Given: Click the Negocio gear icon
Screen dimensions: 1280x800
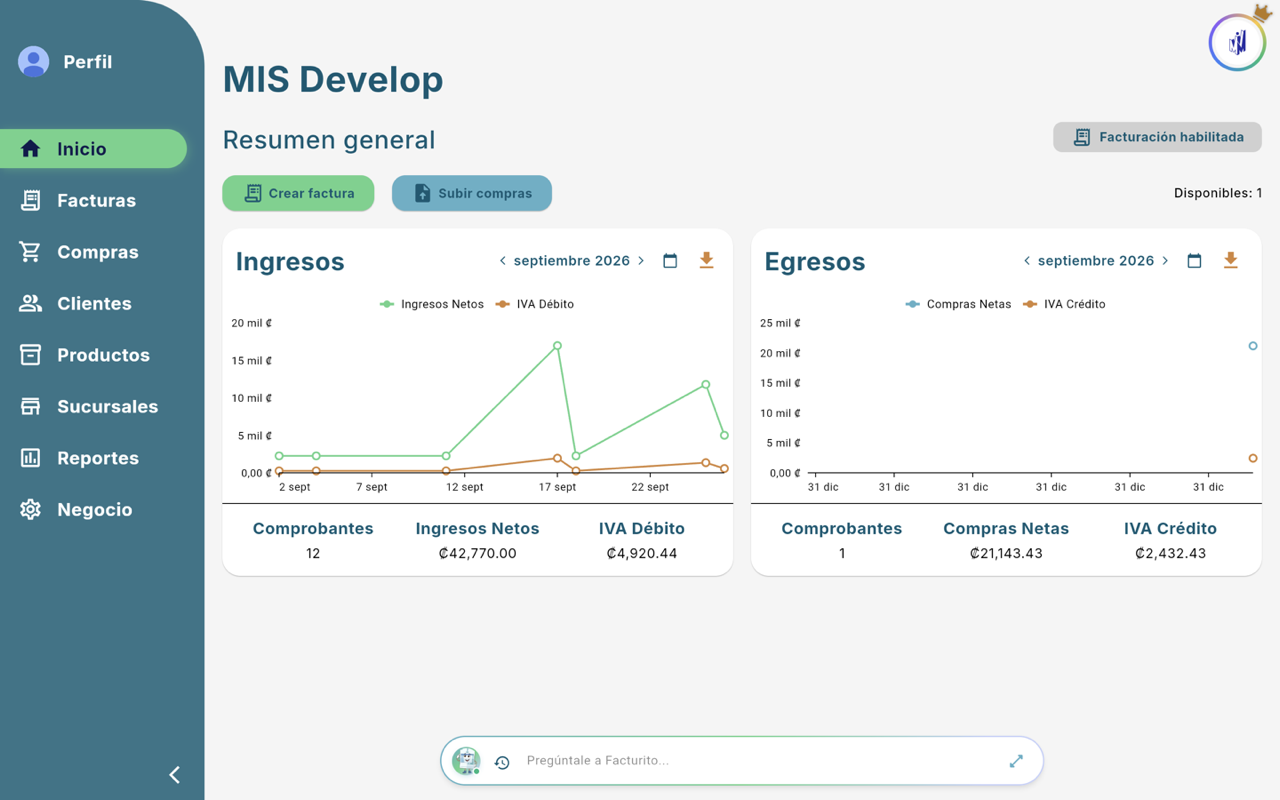Looking at the screenshot, I should pos(30,509).
